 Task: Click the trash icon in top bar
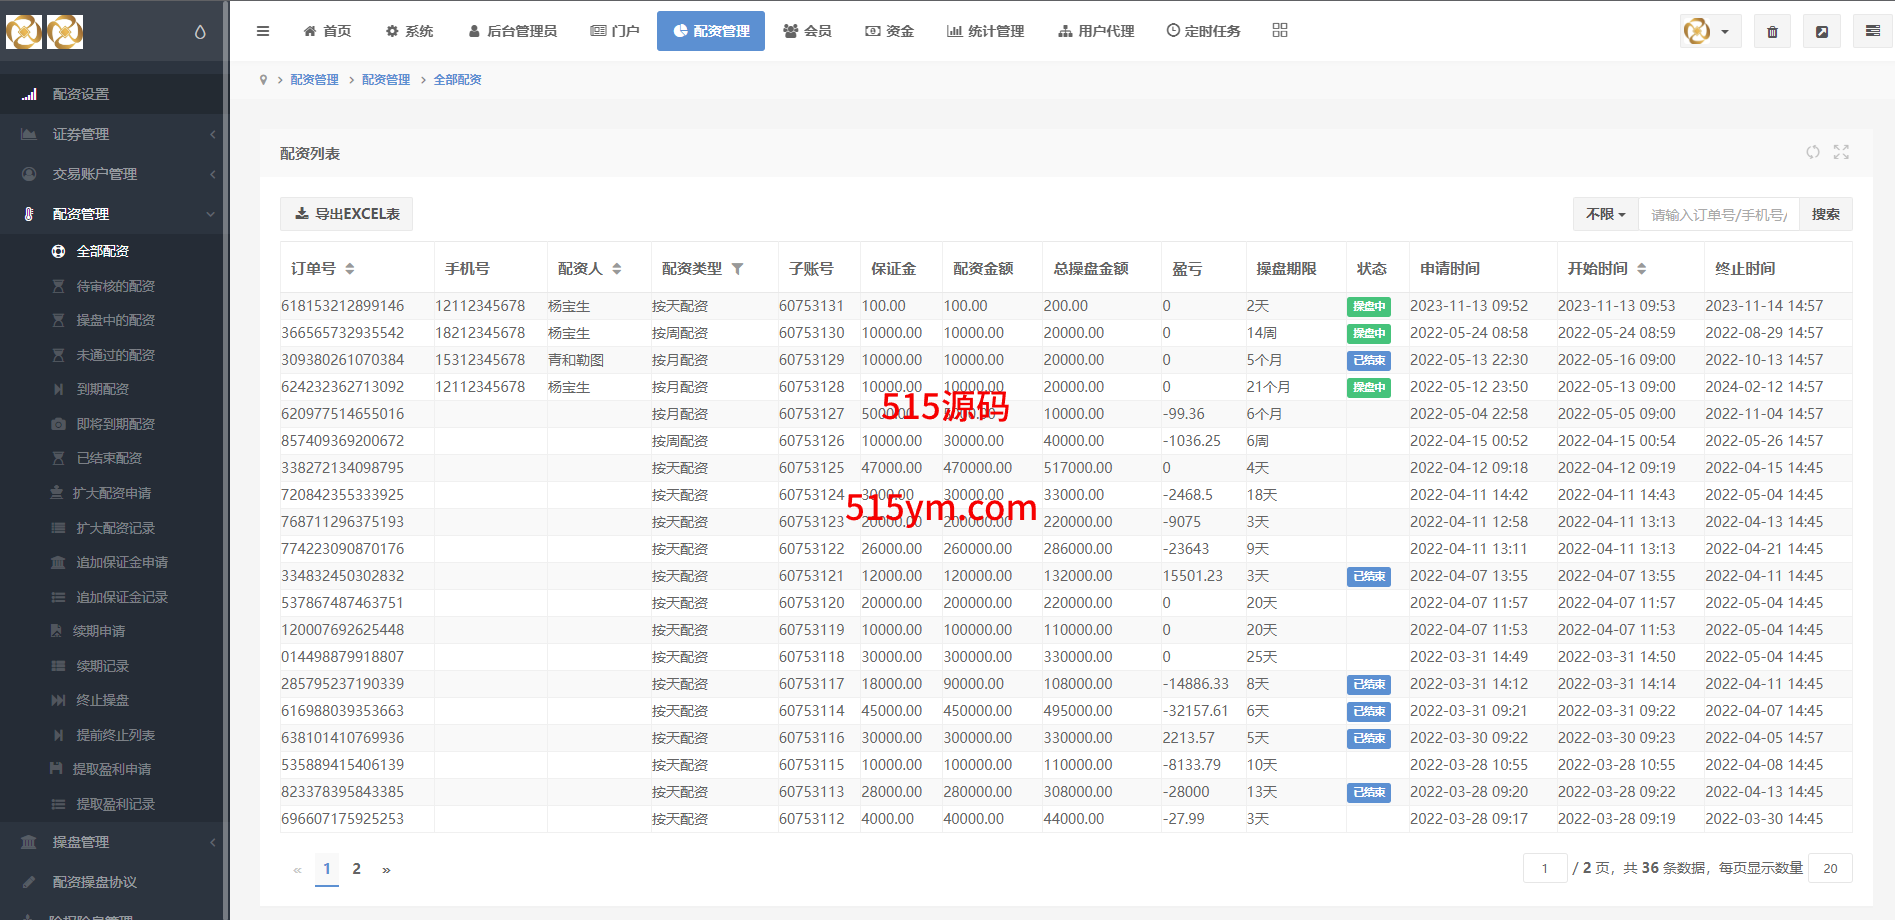tap(1772, 32)
